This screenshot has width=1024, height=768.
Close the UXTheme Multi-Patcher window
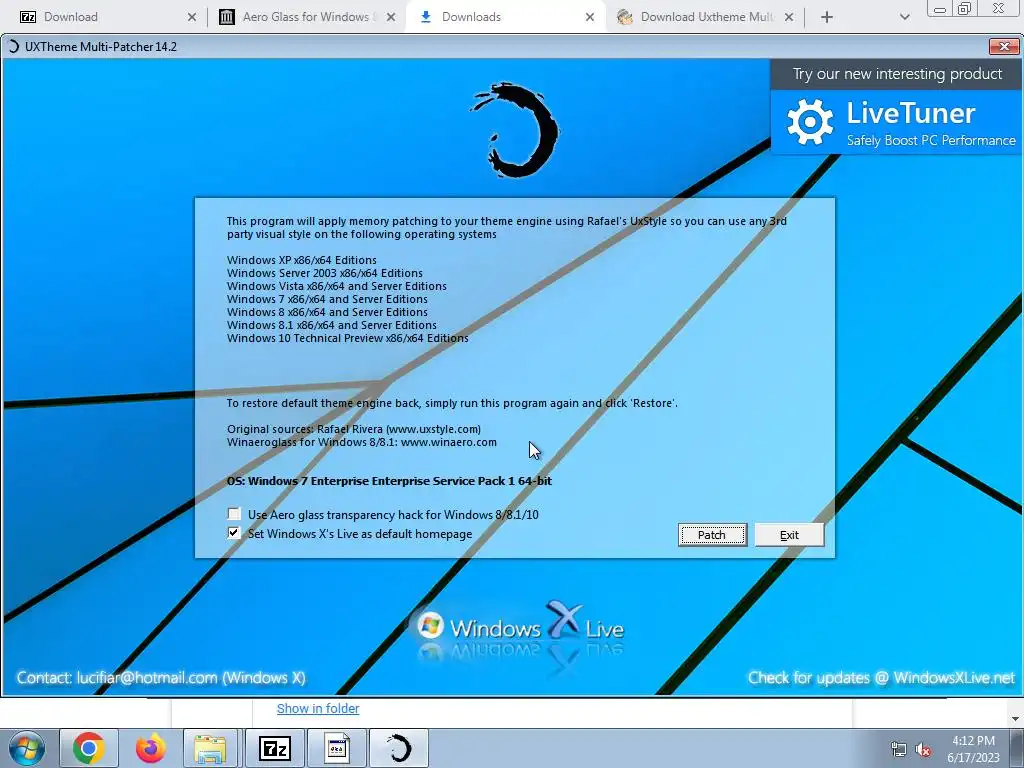pos(1004,46)
